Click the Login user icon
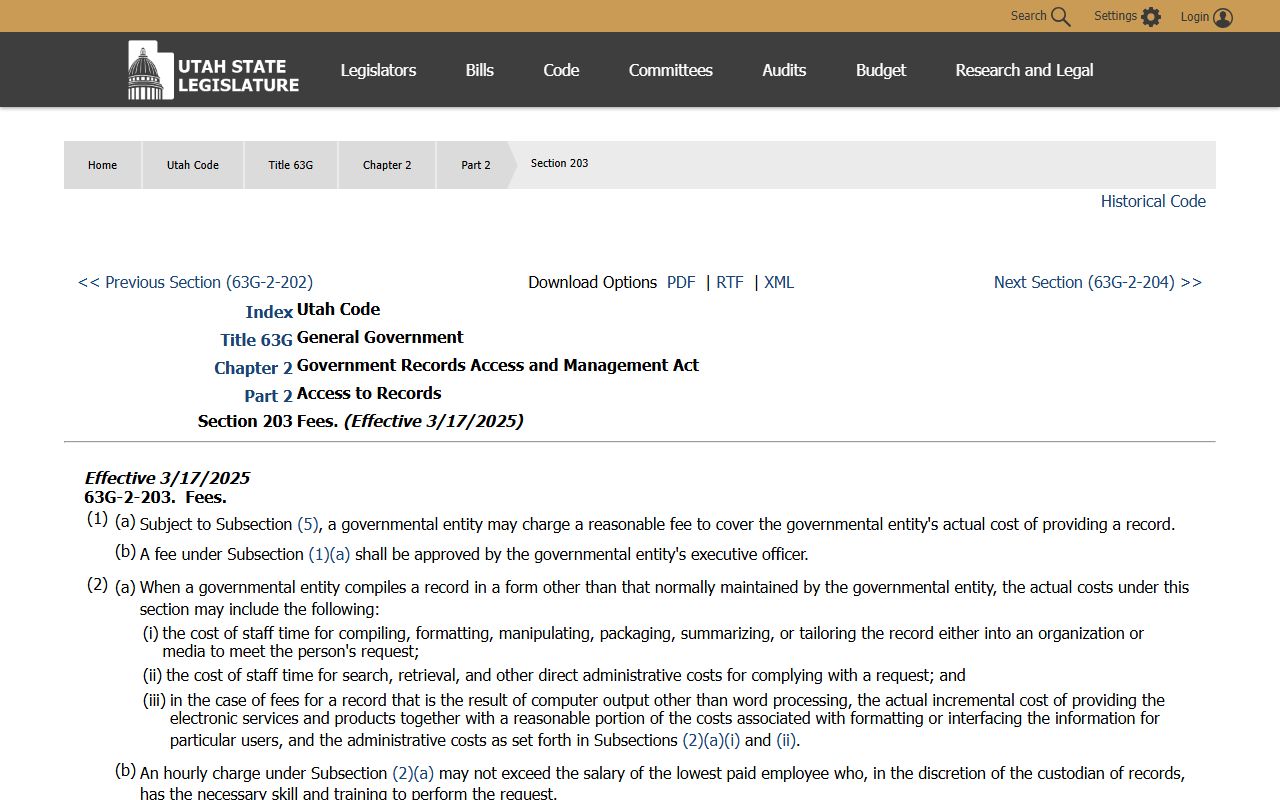 tap(1223, 17)
